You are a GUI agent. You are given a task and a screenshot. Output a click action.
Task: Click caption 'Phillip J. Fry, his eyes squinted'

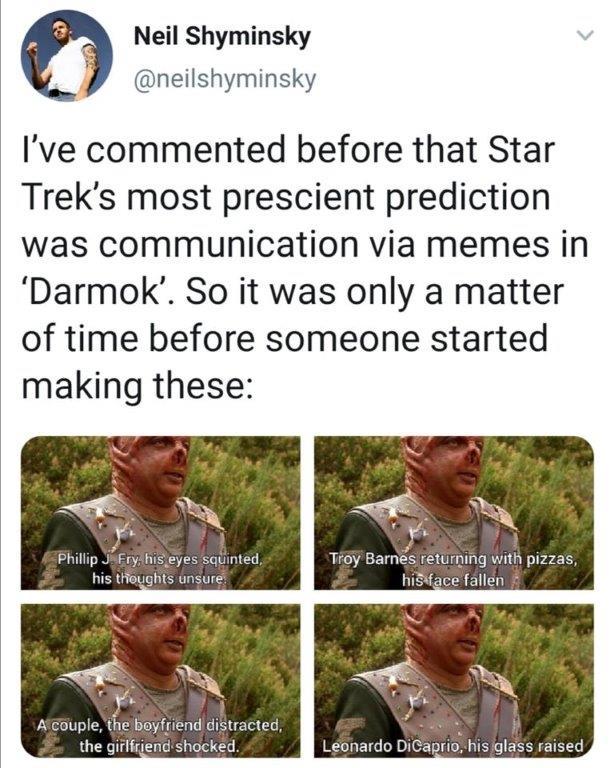[x=160, y=559]
